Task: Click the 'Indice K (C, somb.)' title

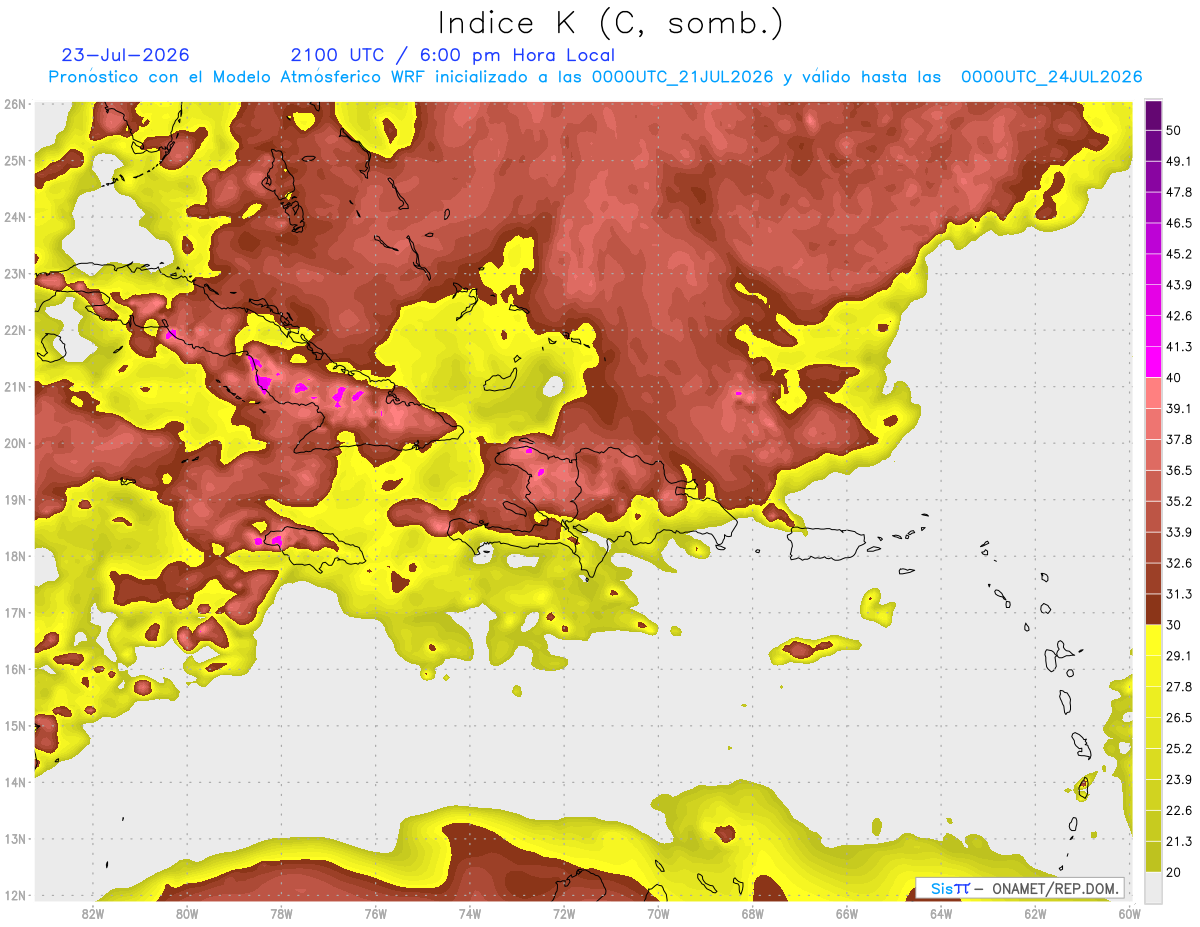Action: pyautogui.click(x=611, y=24)
